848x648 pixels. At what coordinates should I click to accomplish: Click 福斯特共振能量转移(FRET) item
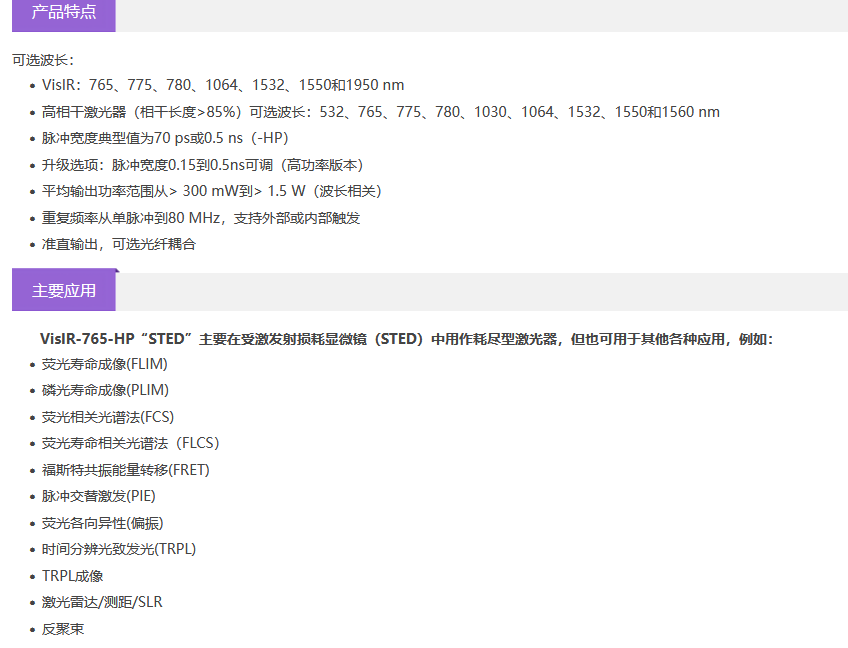(125, 470)
